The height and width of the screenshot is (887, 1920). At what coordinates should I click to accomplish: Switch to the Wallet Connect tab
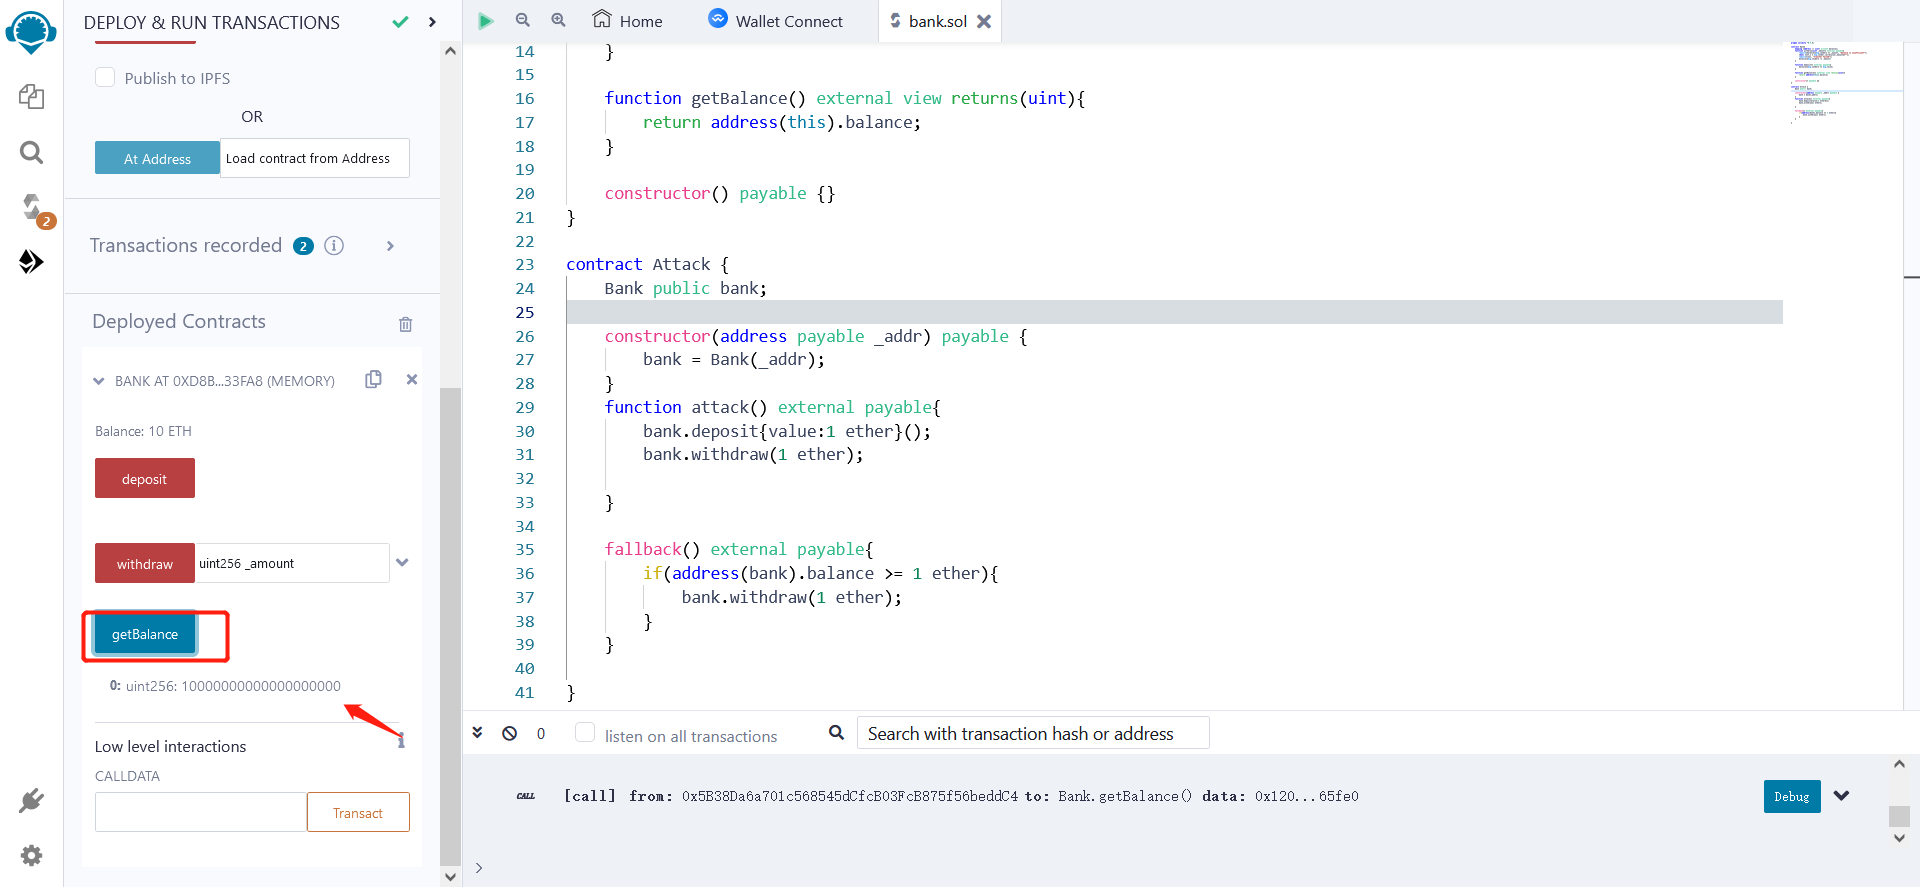pyautogui.click(x=776, y=21)
